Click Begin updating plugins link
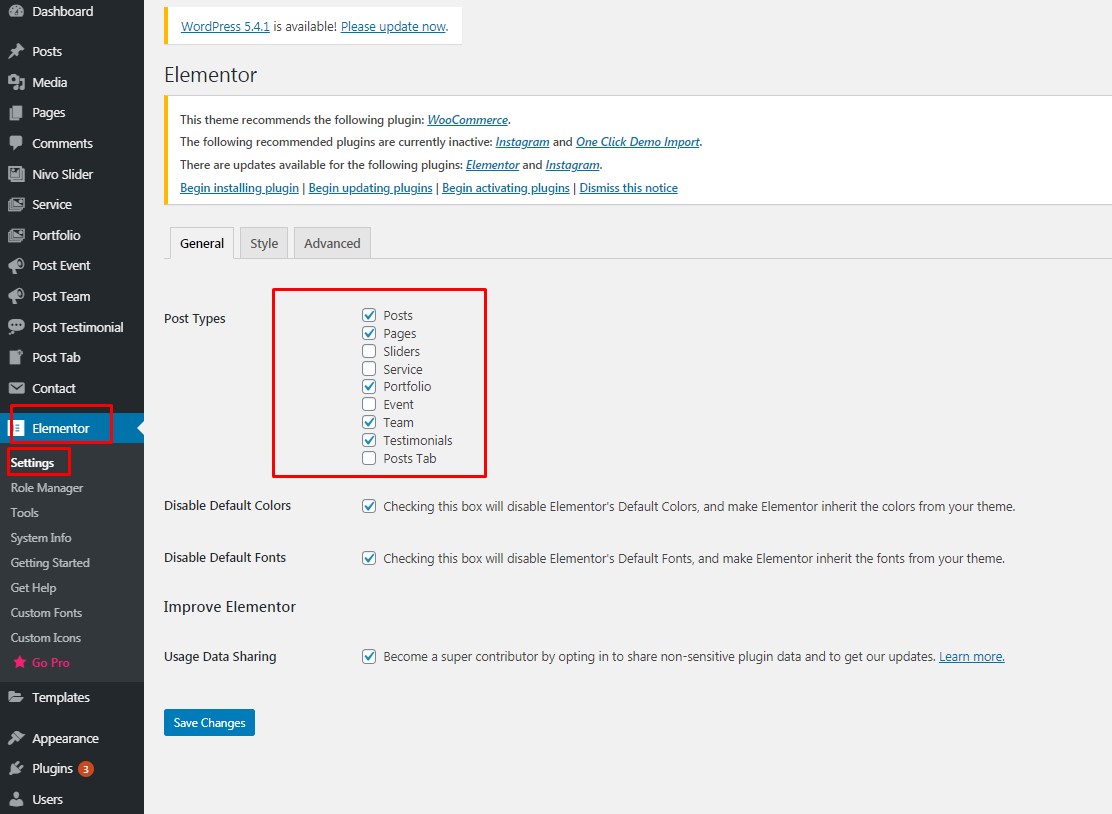This screenshot has width=1112, height=814. (x=370, y=188)
